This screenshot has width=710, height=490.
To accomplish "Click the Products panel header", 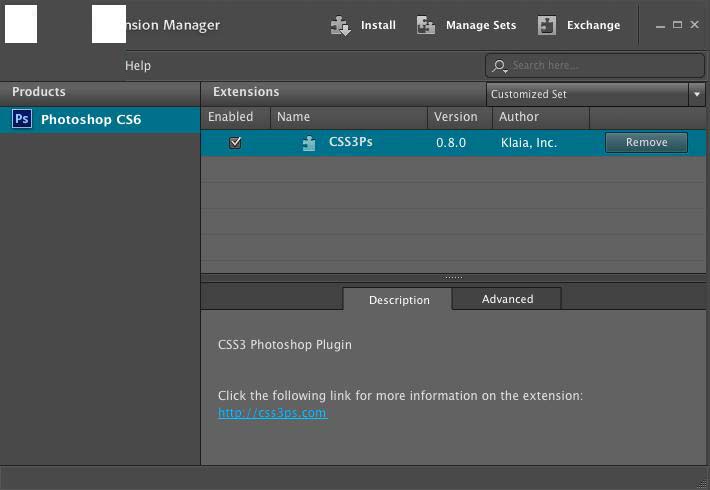I will point(100,93).
